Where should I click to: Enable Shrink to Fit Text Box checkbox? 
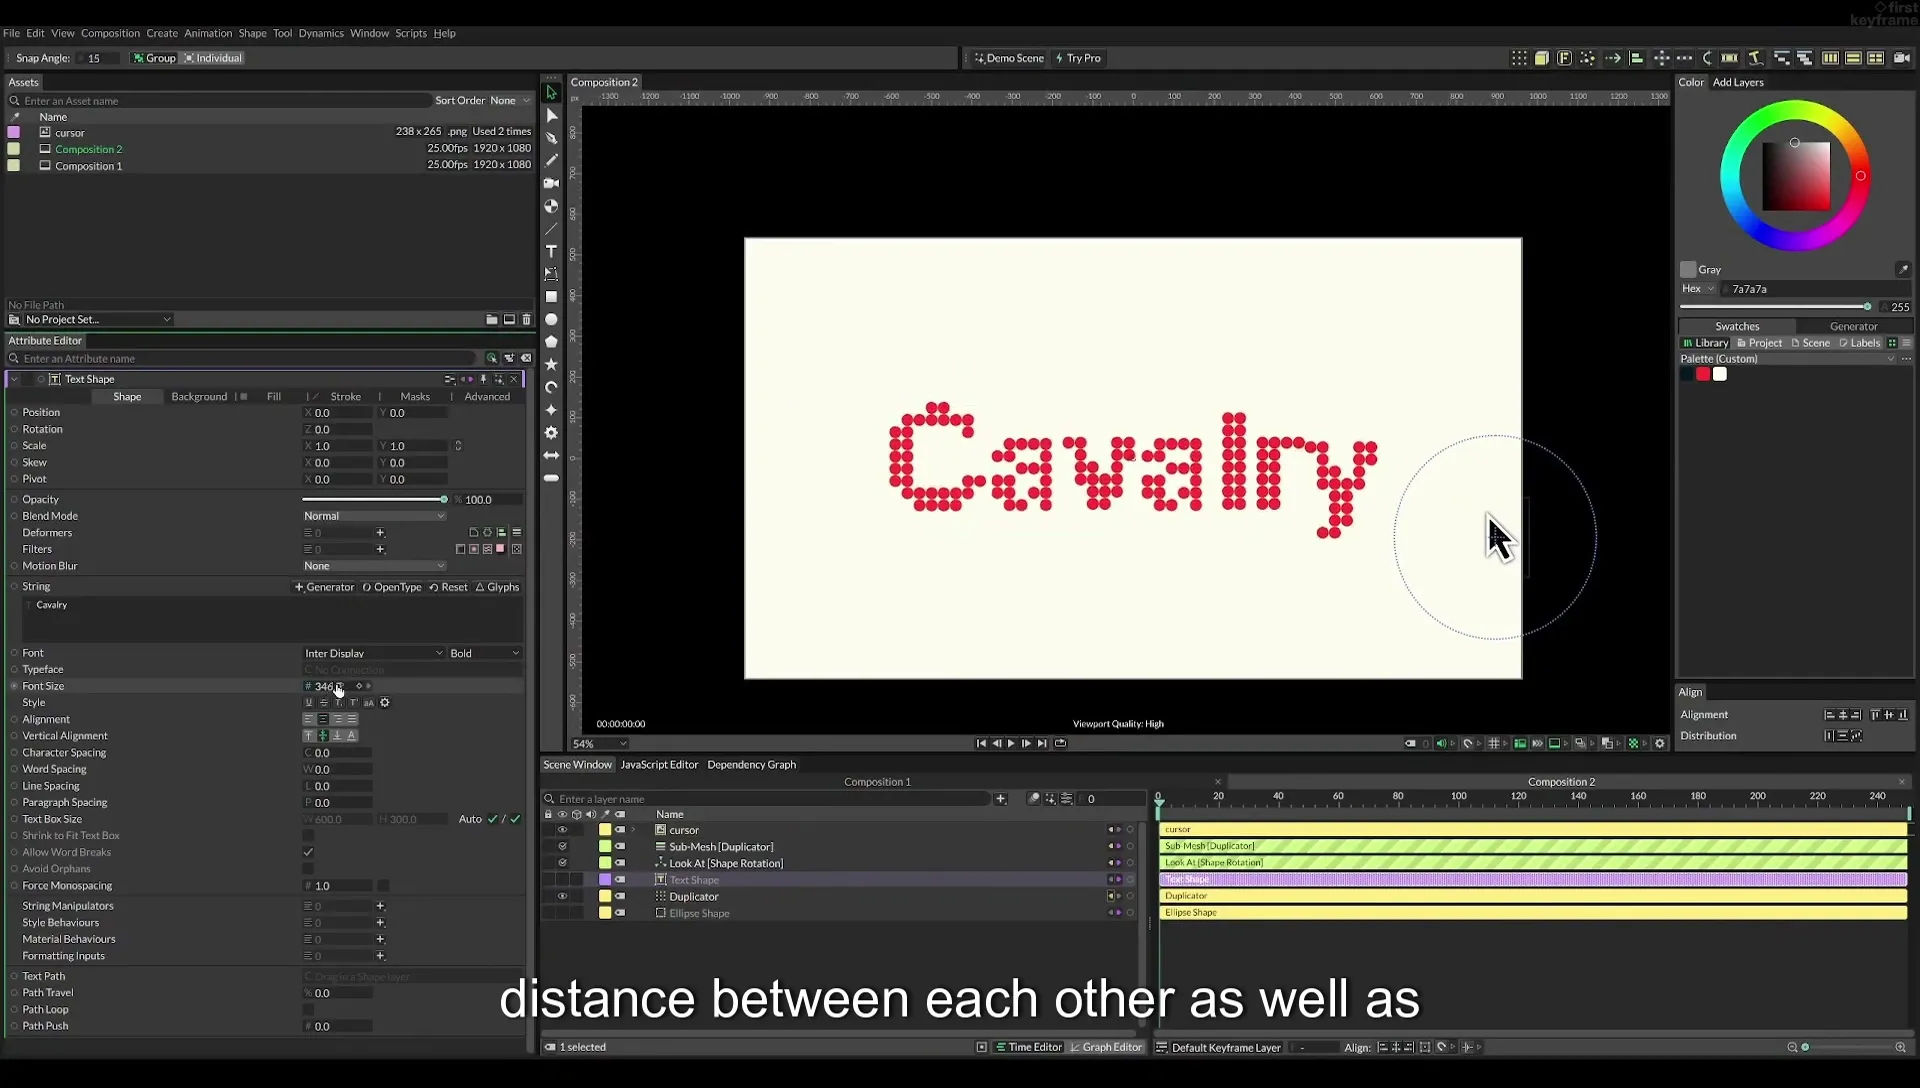(308, 835)
